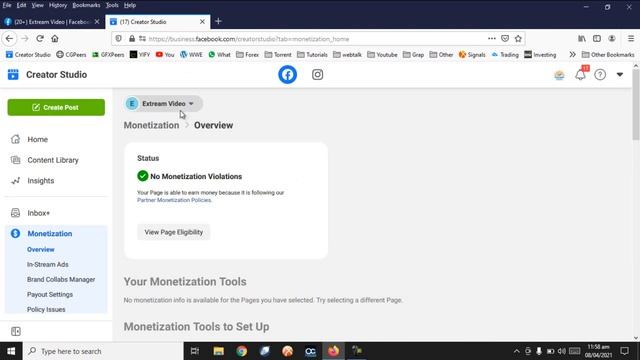Screen dimensions: 640x360
Task: Open the History menu
Action: coord(58,5)
